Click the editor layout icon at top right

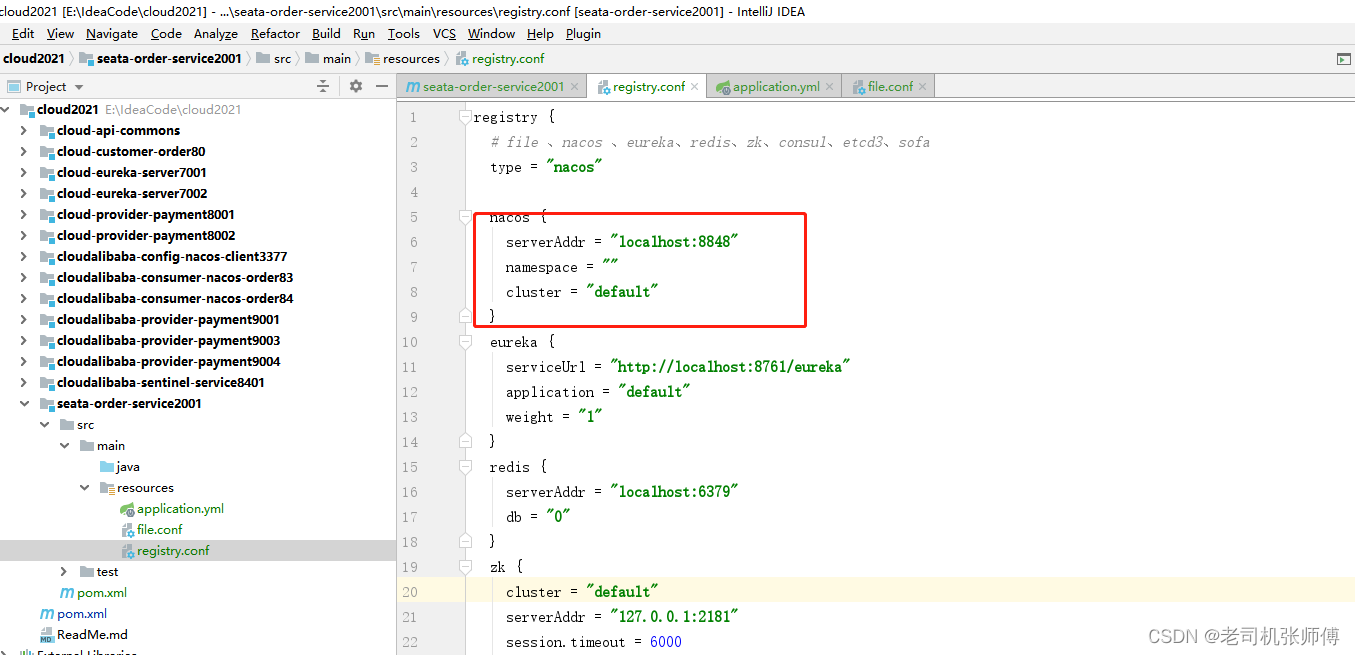point(1343,59)
